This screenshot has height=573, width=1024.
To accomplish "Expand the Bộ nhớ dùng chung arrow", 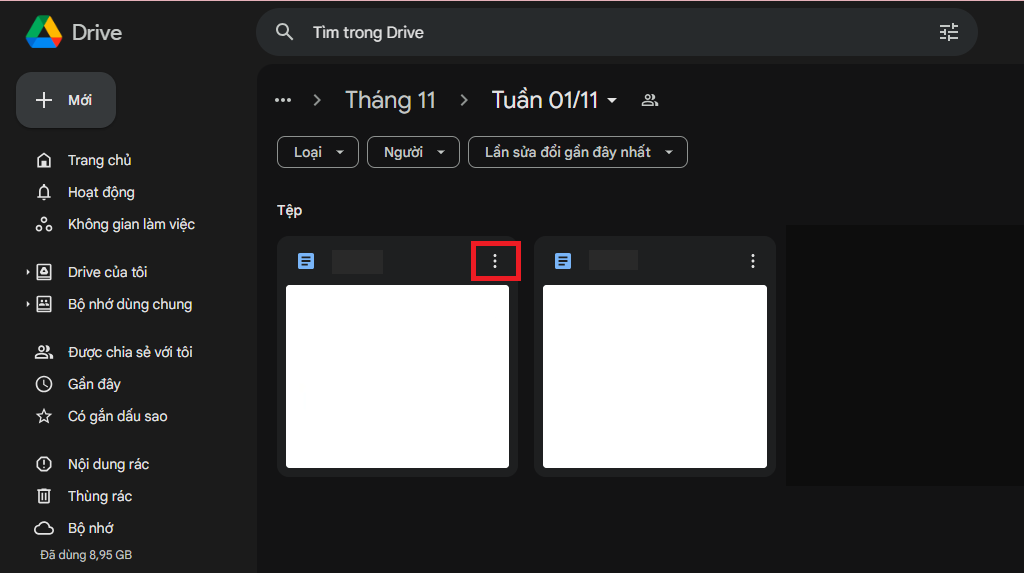I will 27,304.
